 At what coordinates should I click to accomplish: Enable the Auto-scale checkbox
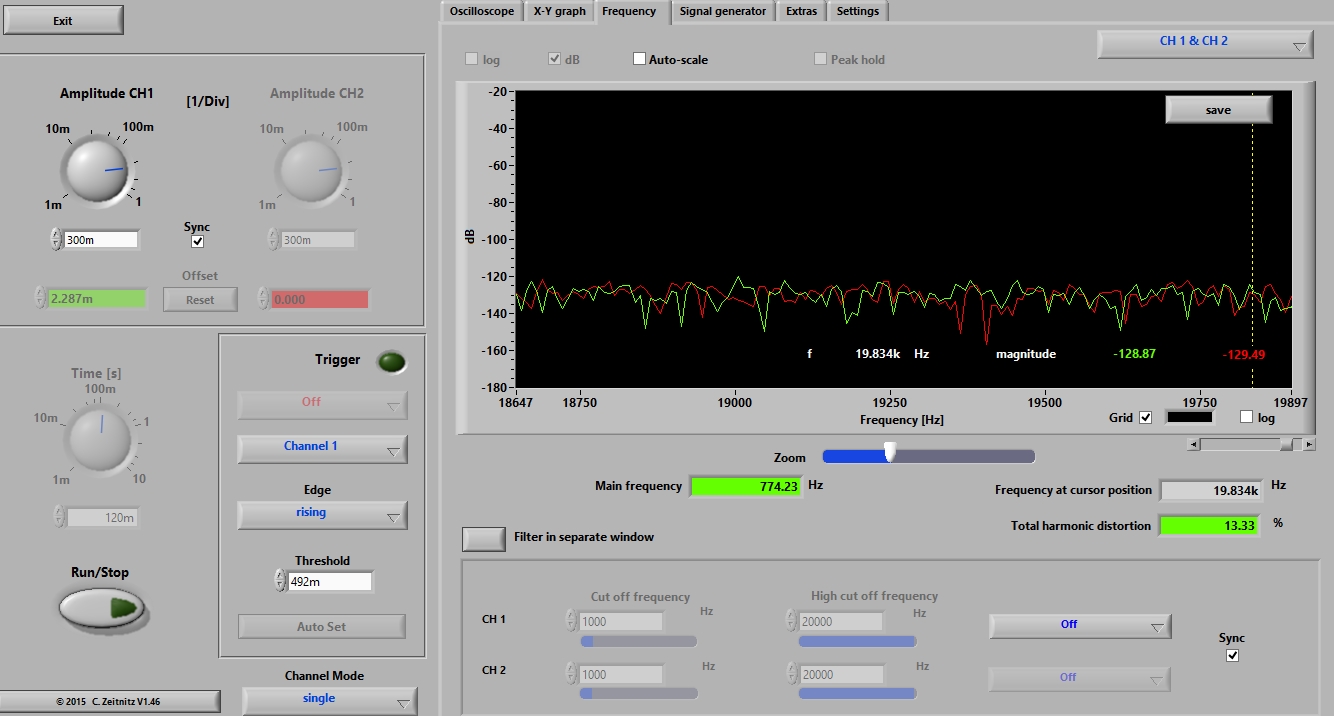[640, 60]
